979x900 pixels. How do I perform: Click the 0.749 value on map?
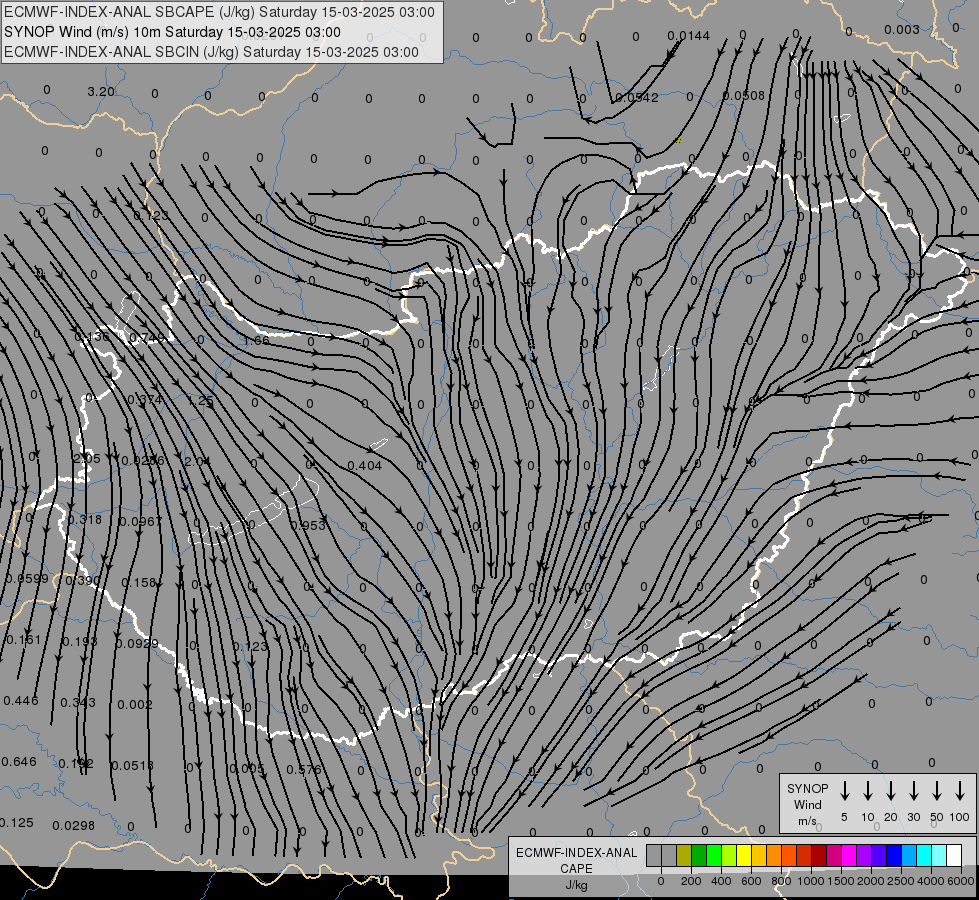click(x=147, y=338)
